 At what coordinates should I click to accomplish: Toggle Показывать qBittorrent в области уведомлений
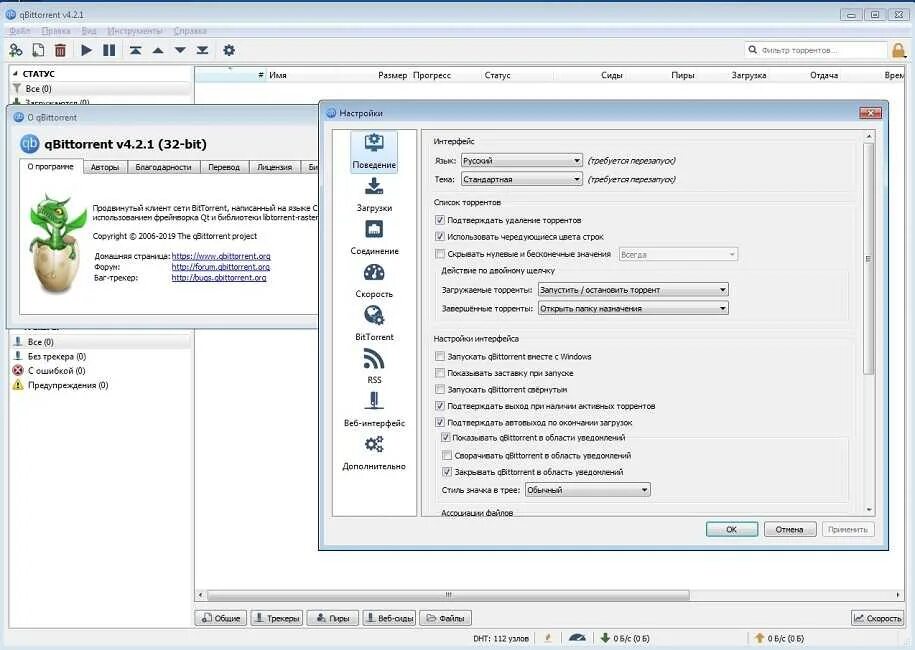click(445, 437)
